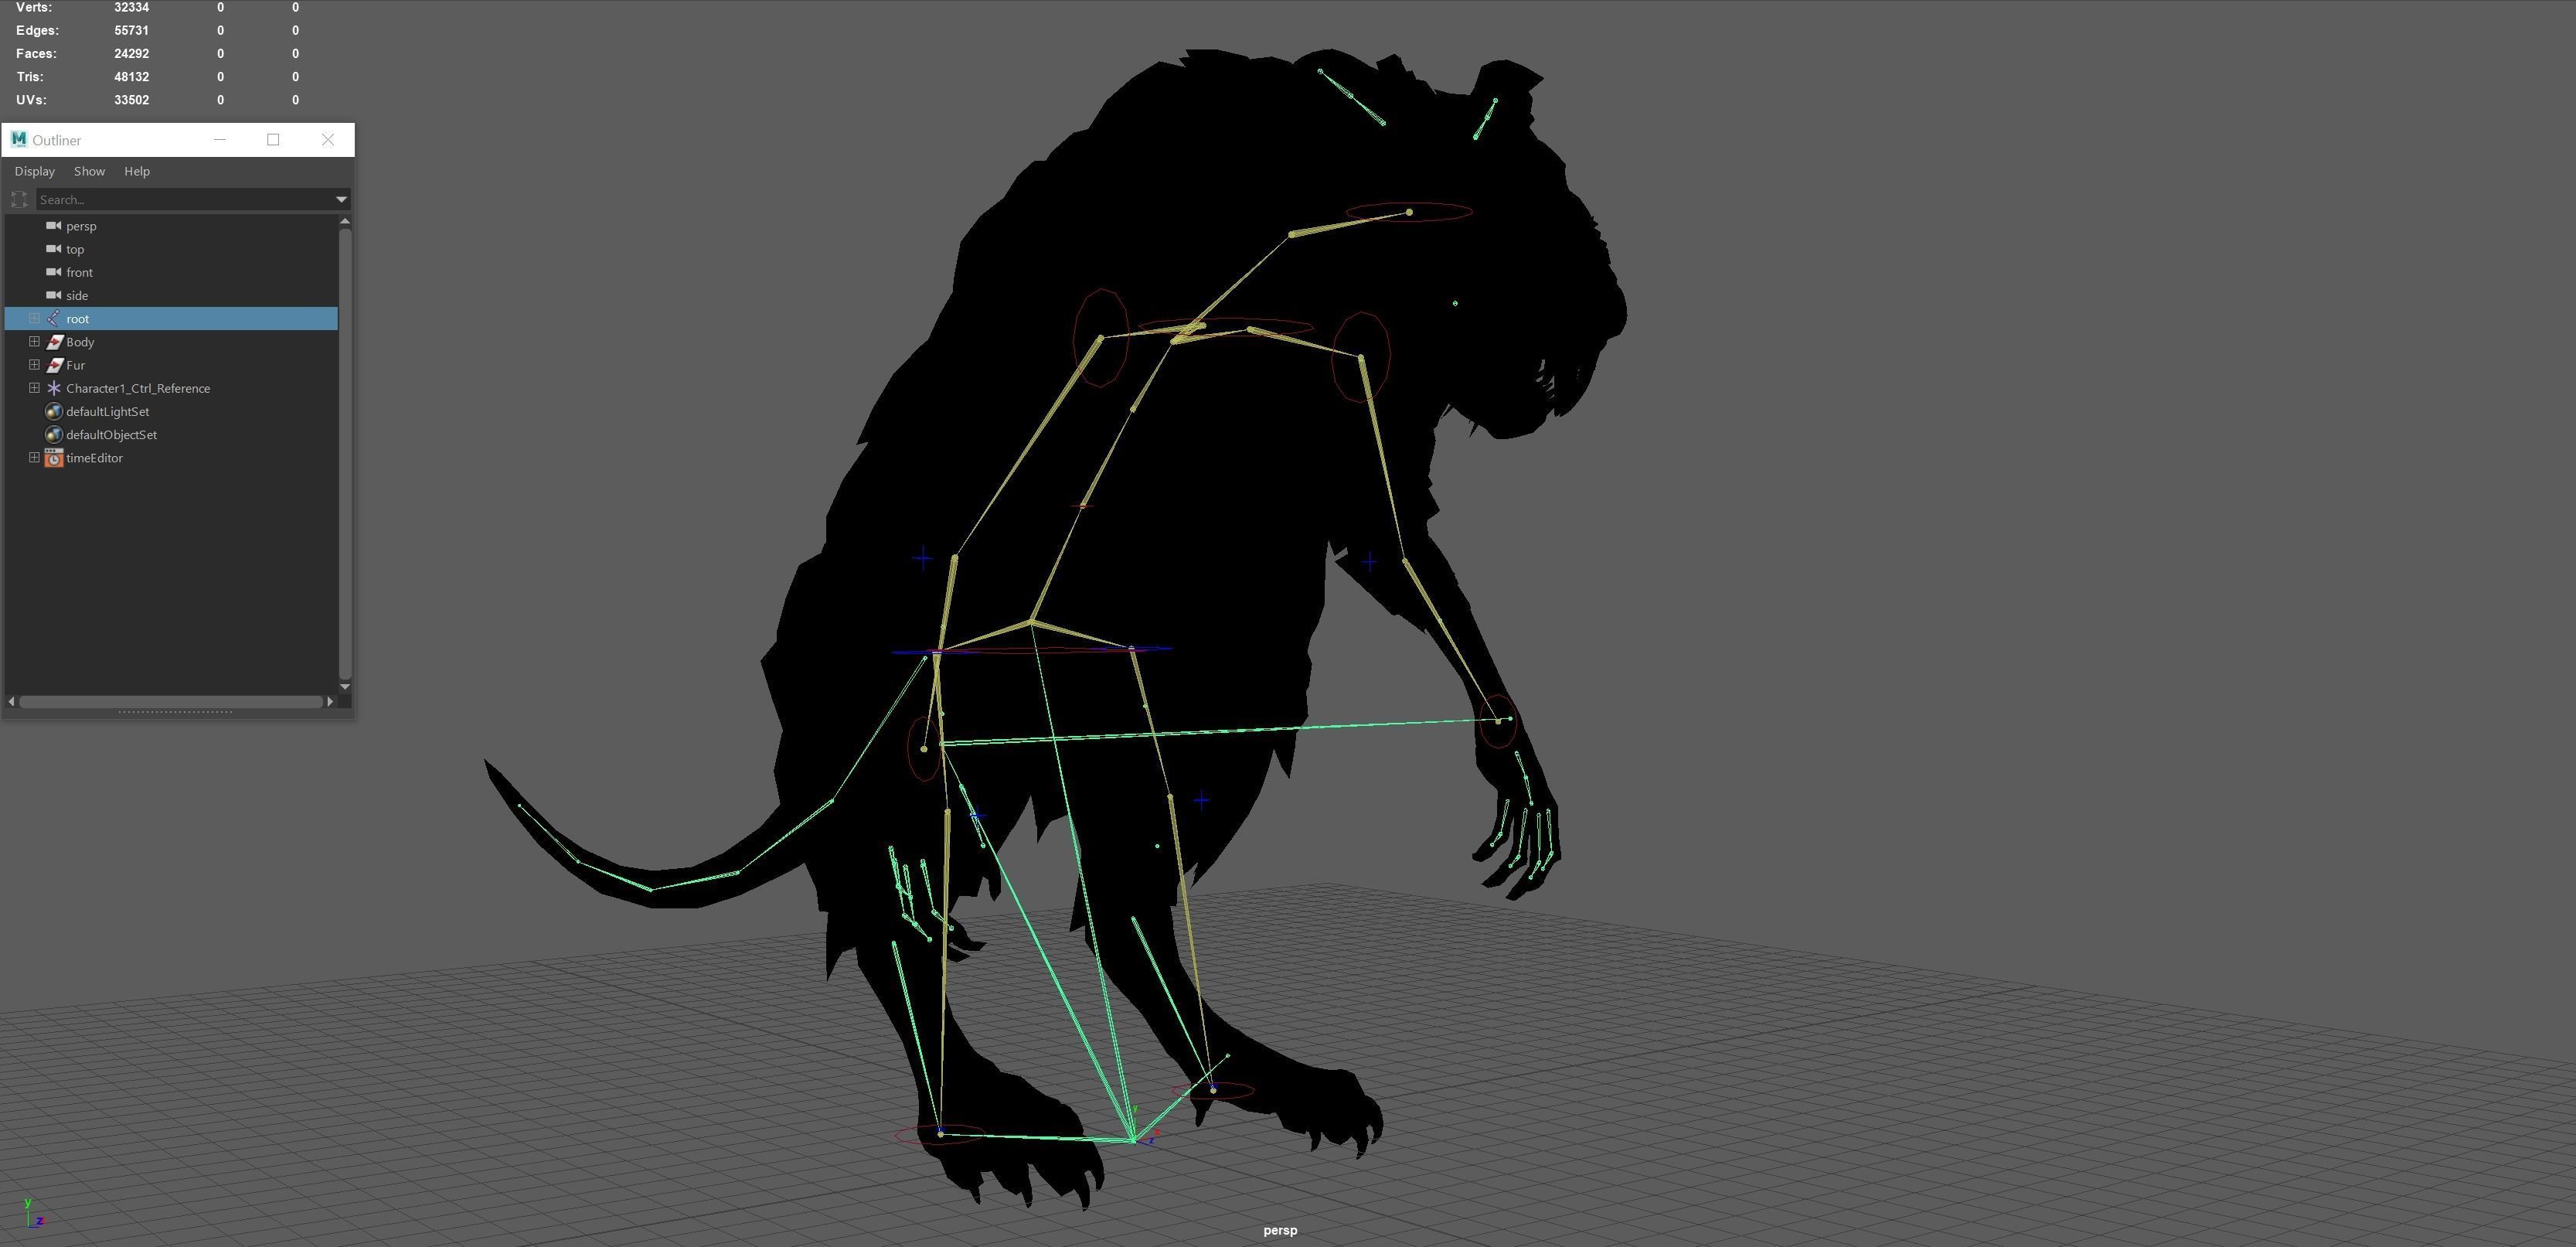
Task: Maximize the Outliner window
Action: click(273, 139)
